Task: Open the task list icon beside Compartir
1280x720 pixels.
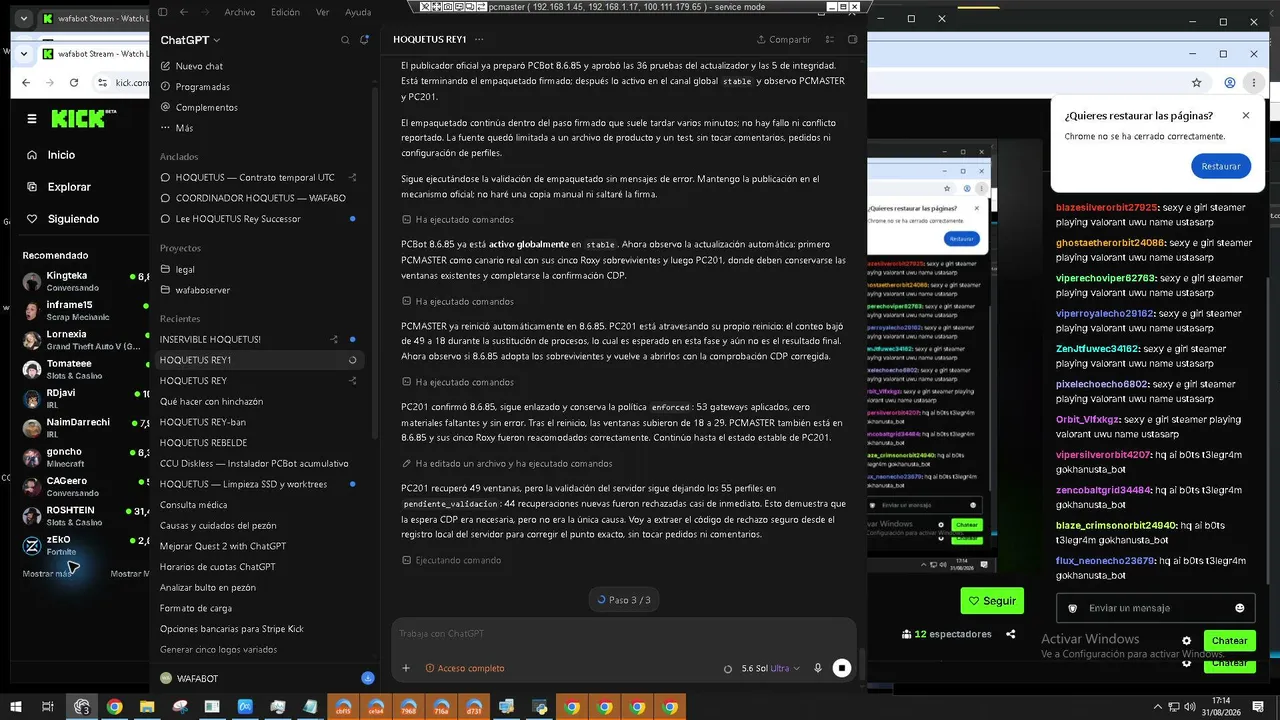Action: click(830, 40)
